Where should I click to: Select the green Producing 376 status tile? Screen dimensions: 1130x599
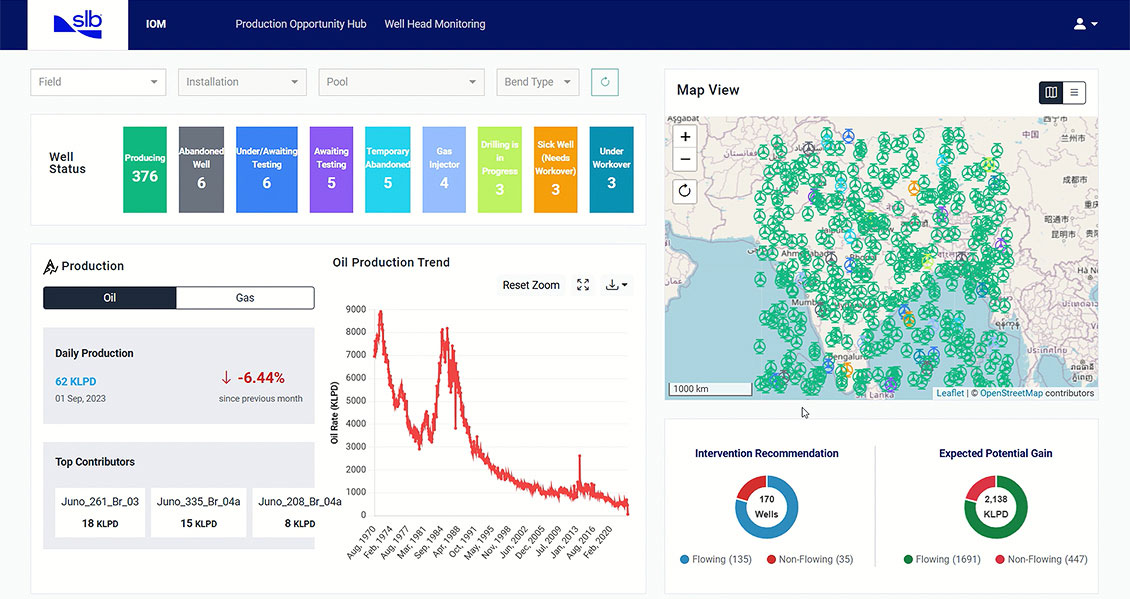[145, 169]
